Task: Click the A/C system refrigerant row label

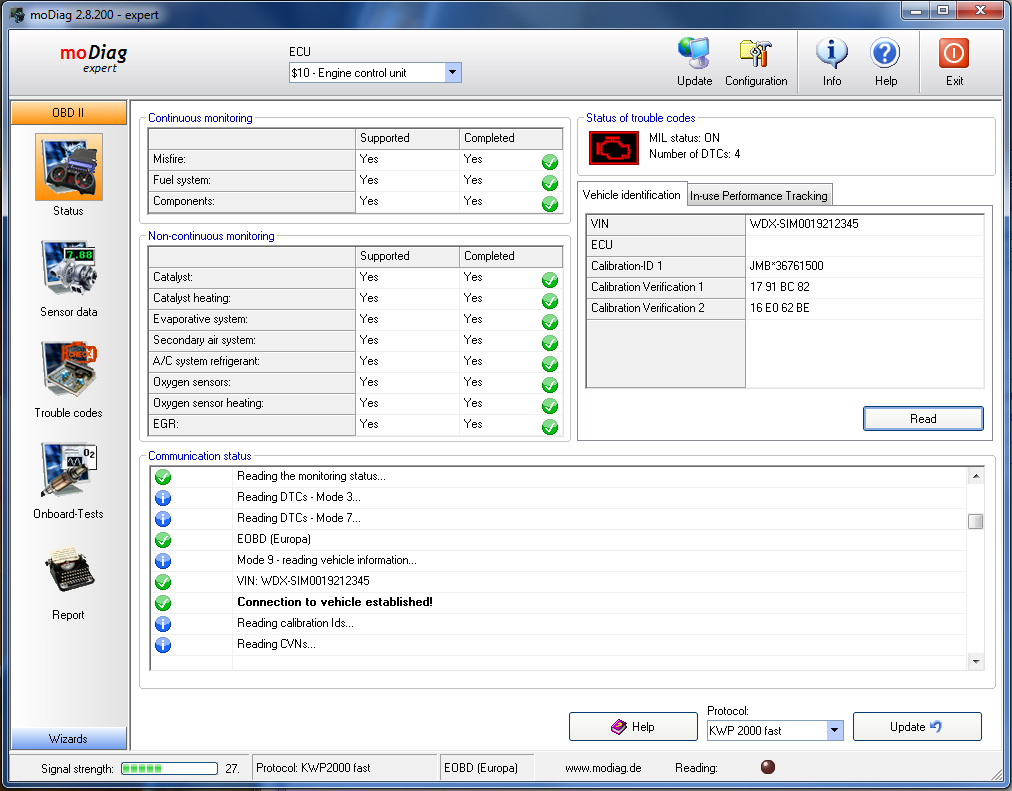Action: (x=252, y=361)
